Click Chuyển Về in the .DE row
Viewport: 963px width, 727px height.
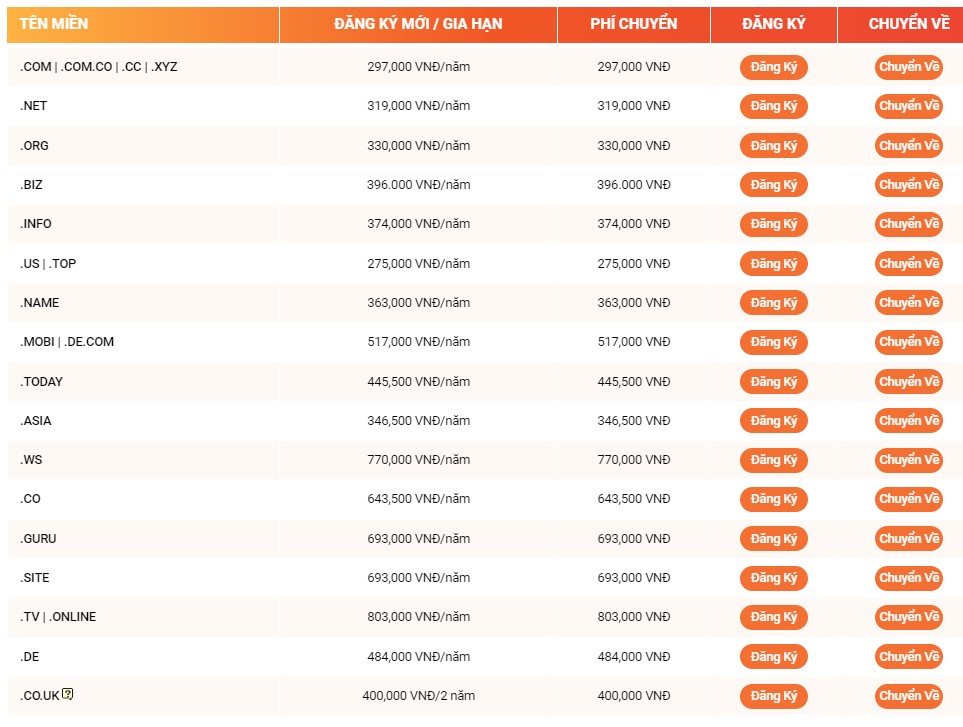tap(908, 656)
